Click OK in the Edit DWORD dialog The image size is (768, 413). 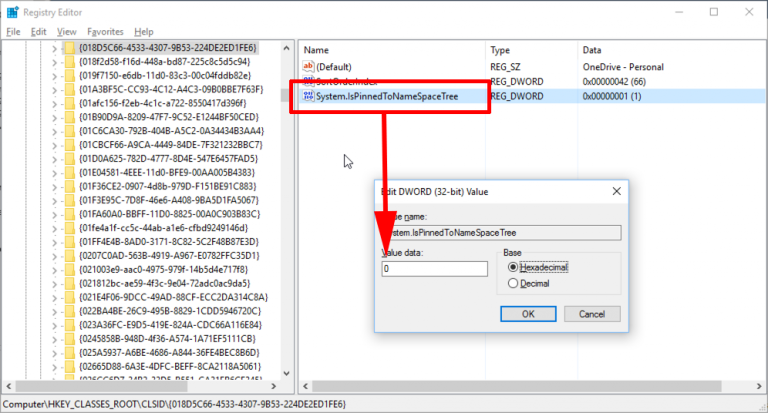click(x=527, y=313)
